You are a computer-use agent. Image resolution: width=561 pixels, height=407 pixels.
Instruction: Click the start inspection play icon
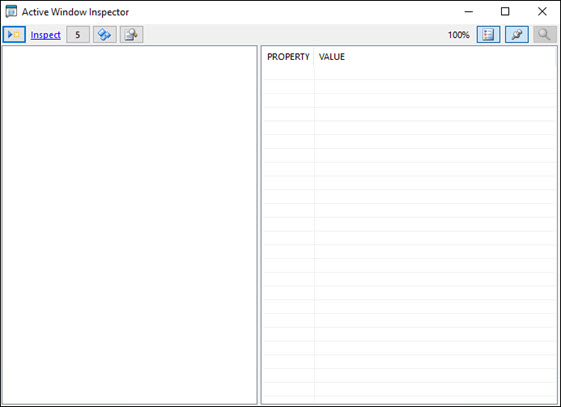14,35
